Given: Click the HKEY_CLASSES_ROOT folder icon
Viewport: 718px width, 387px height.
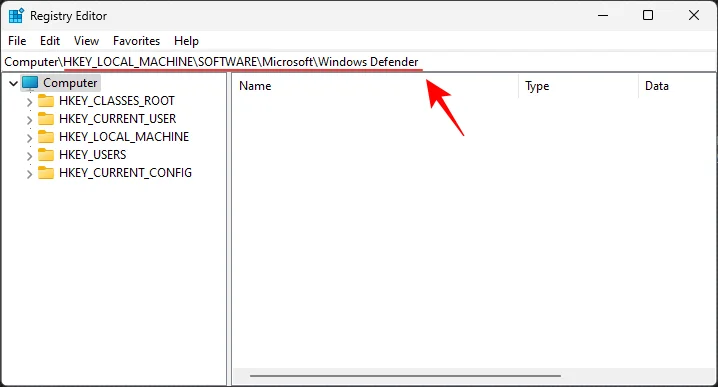Looking at the screenshot, I should point(46,100).
